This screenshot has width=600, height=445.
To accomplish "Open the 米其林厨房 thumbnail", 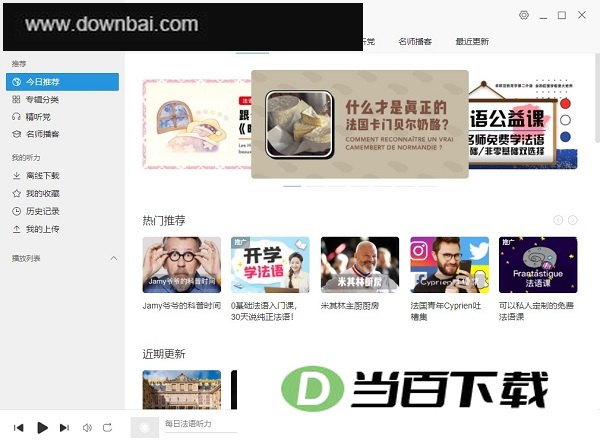I will pos(360,265).
